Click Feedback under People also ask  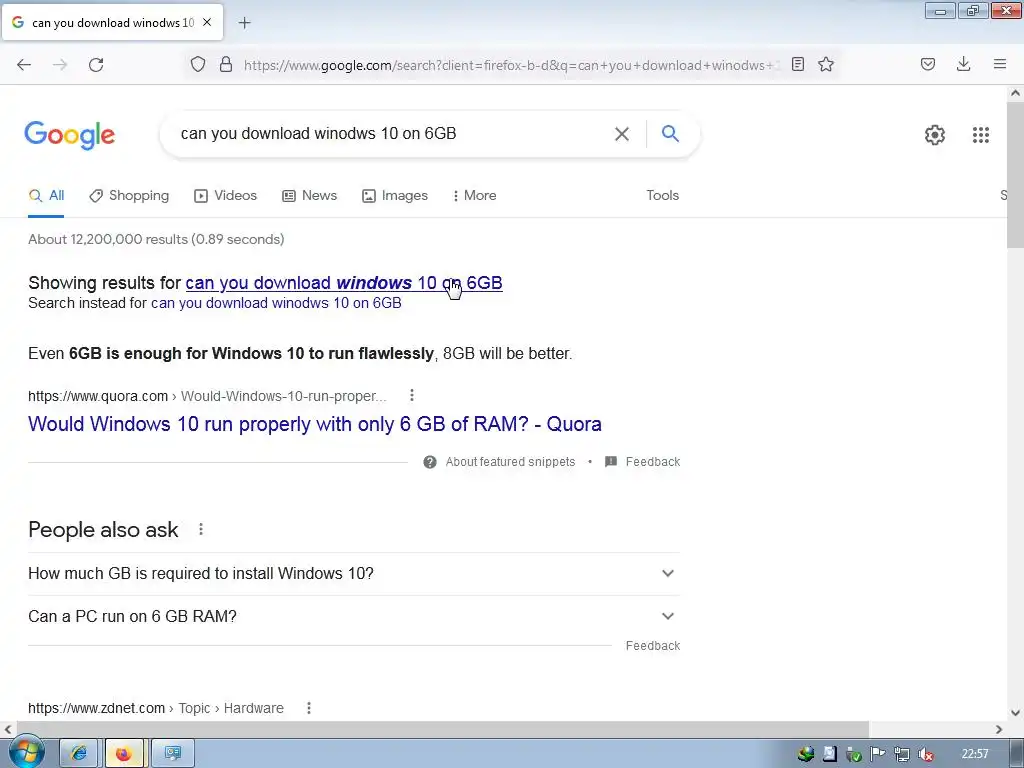(x=652, y=646)
